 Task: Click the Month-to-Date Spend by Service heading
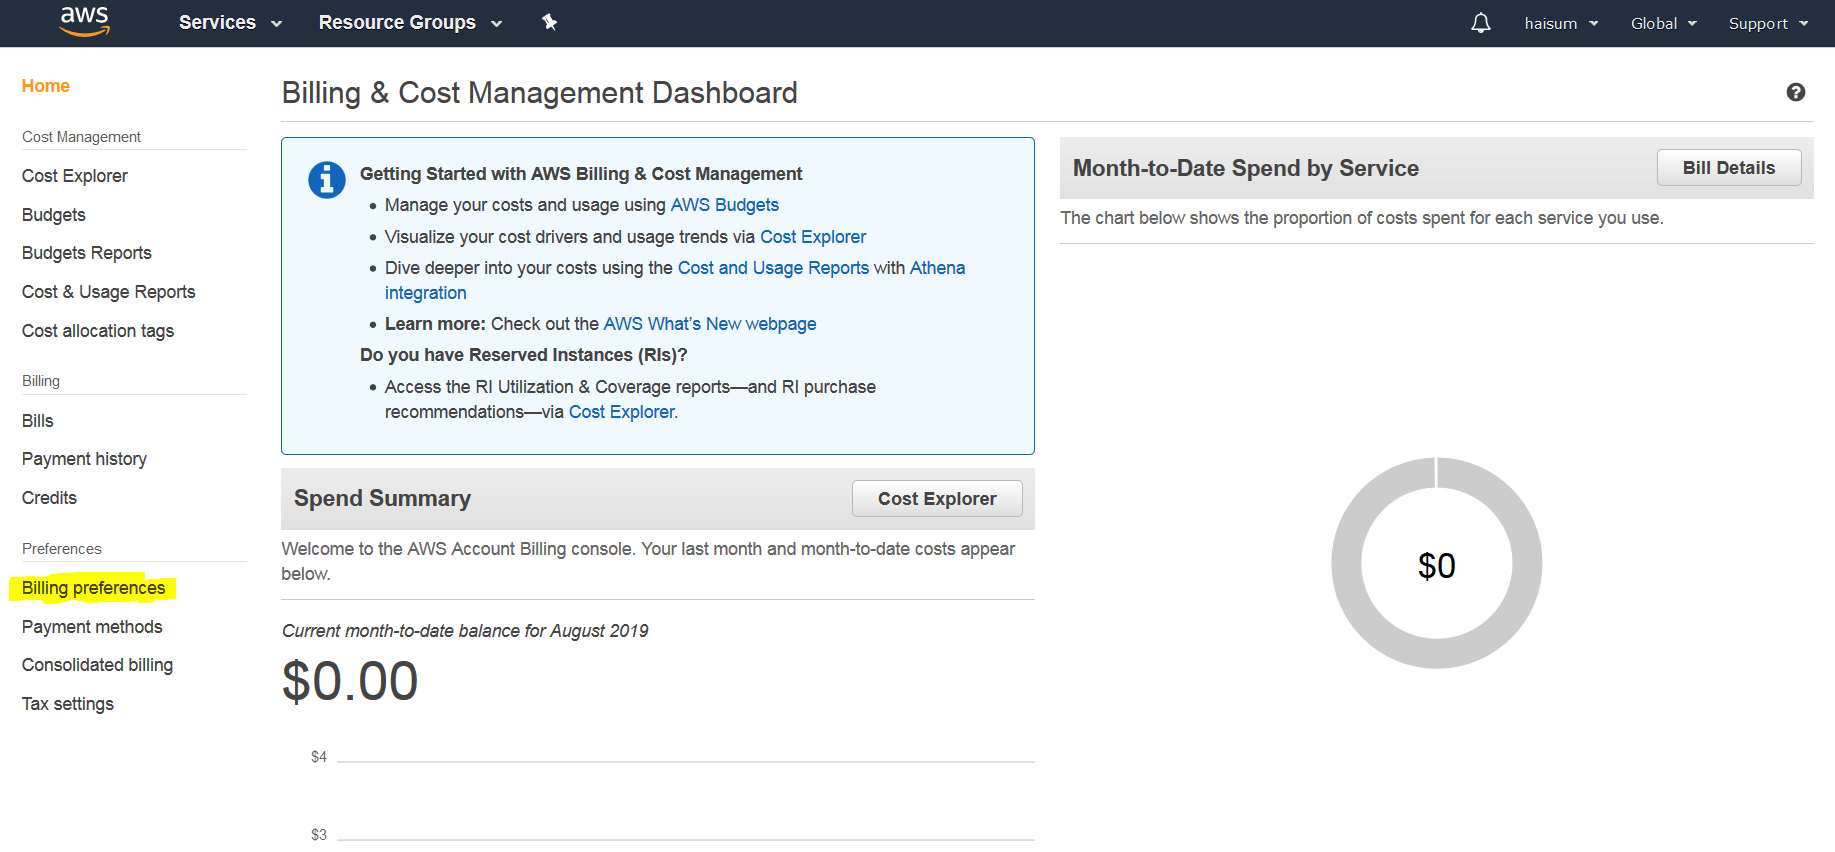point(1246,168)
